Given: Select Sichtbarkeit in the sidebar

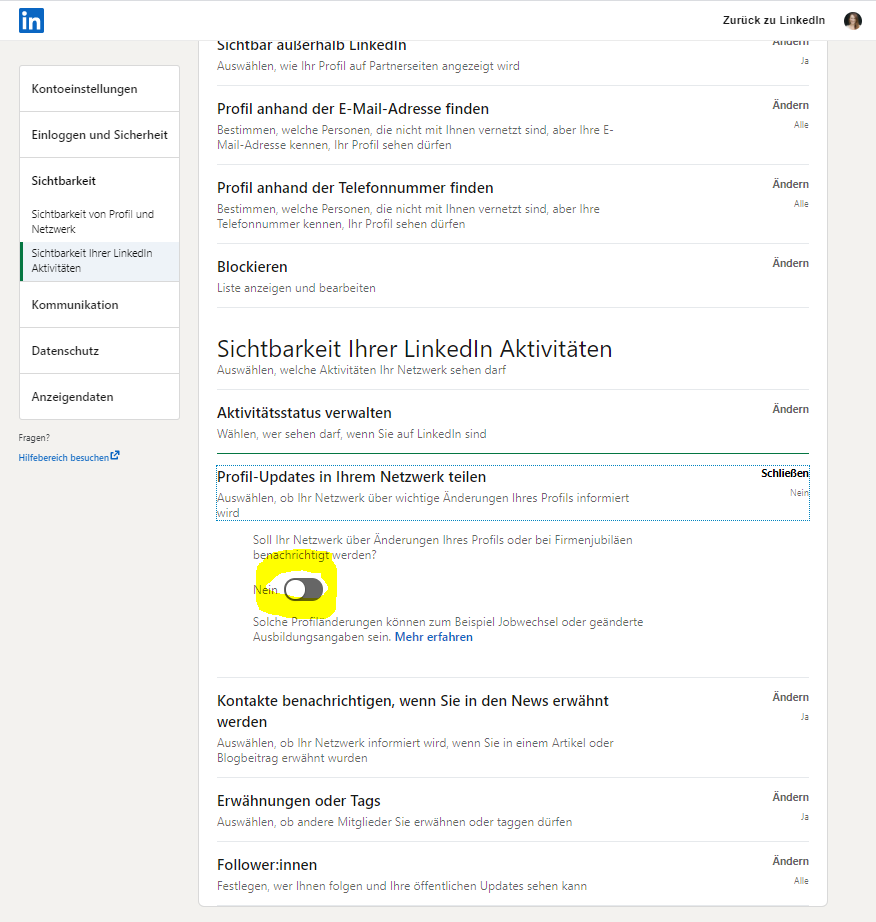Looking at the screenshot, I should click(63, 181).
